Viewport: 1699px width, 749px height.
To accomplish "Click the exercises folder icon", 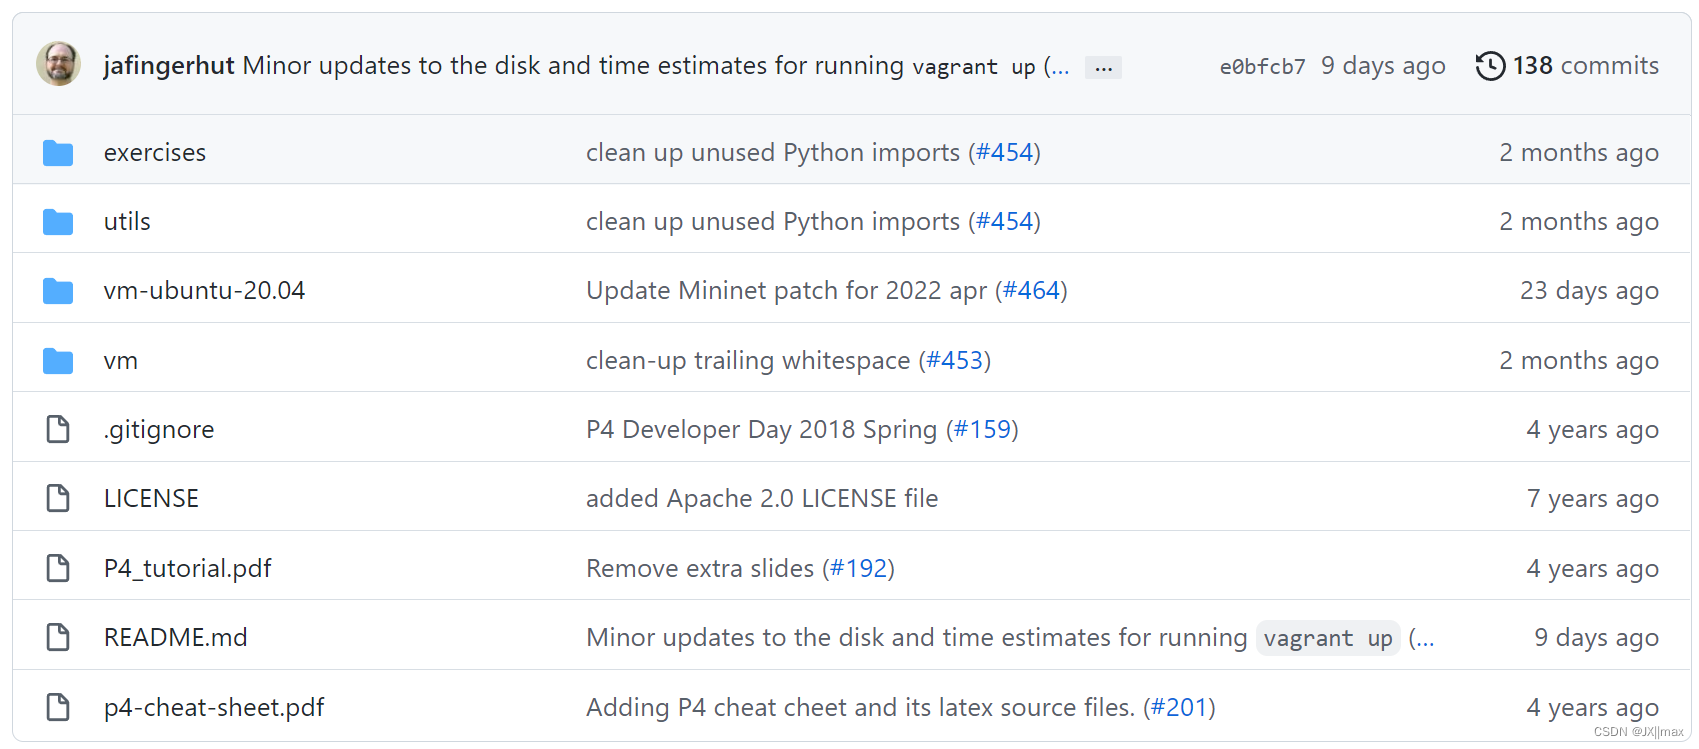I will (x=58, y=153).
